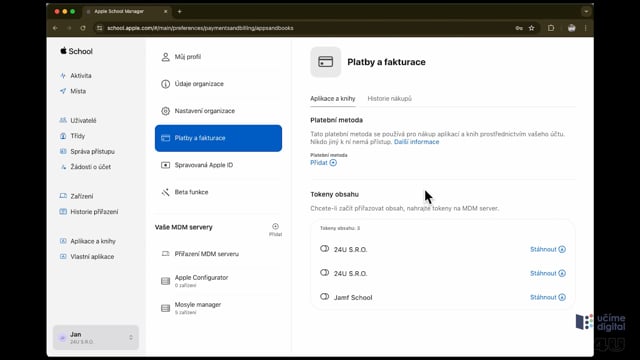Select the Mosyle manager MDM server
This screenshot has width=640, height=360.
[x=218, y=308]
